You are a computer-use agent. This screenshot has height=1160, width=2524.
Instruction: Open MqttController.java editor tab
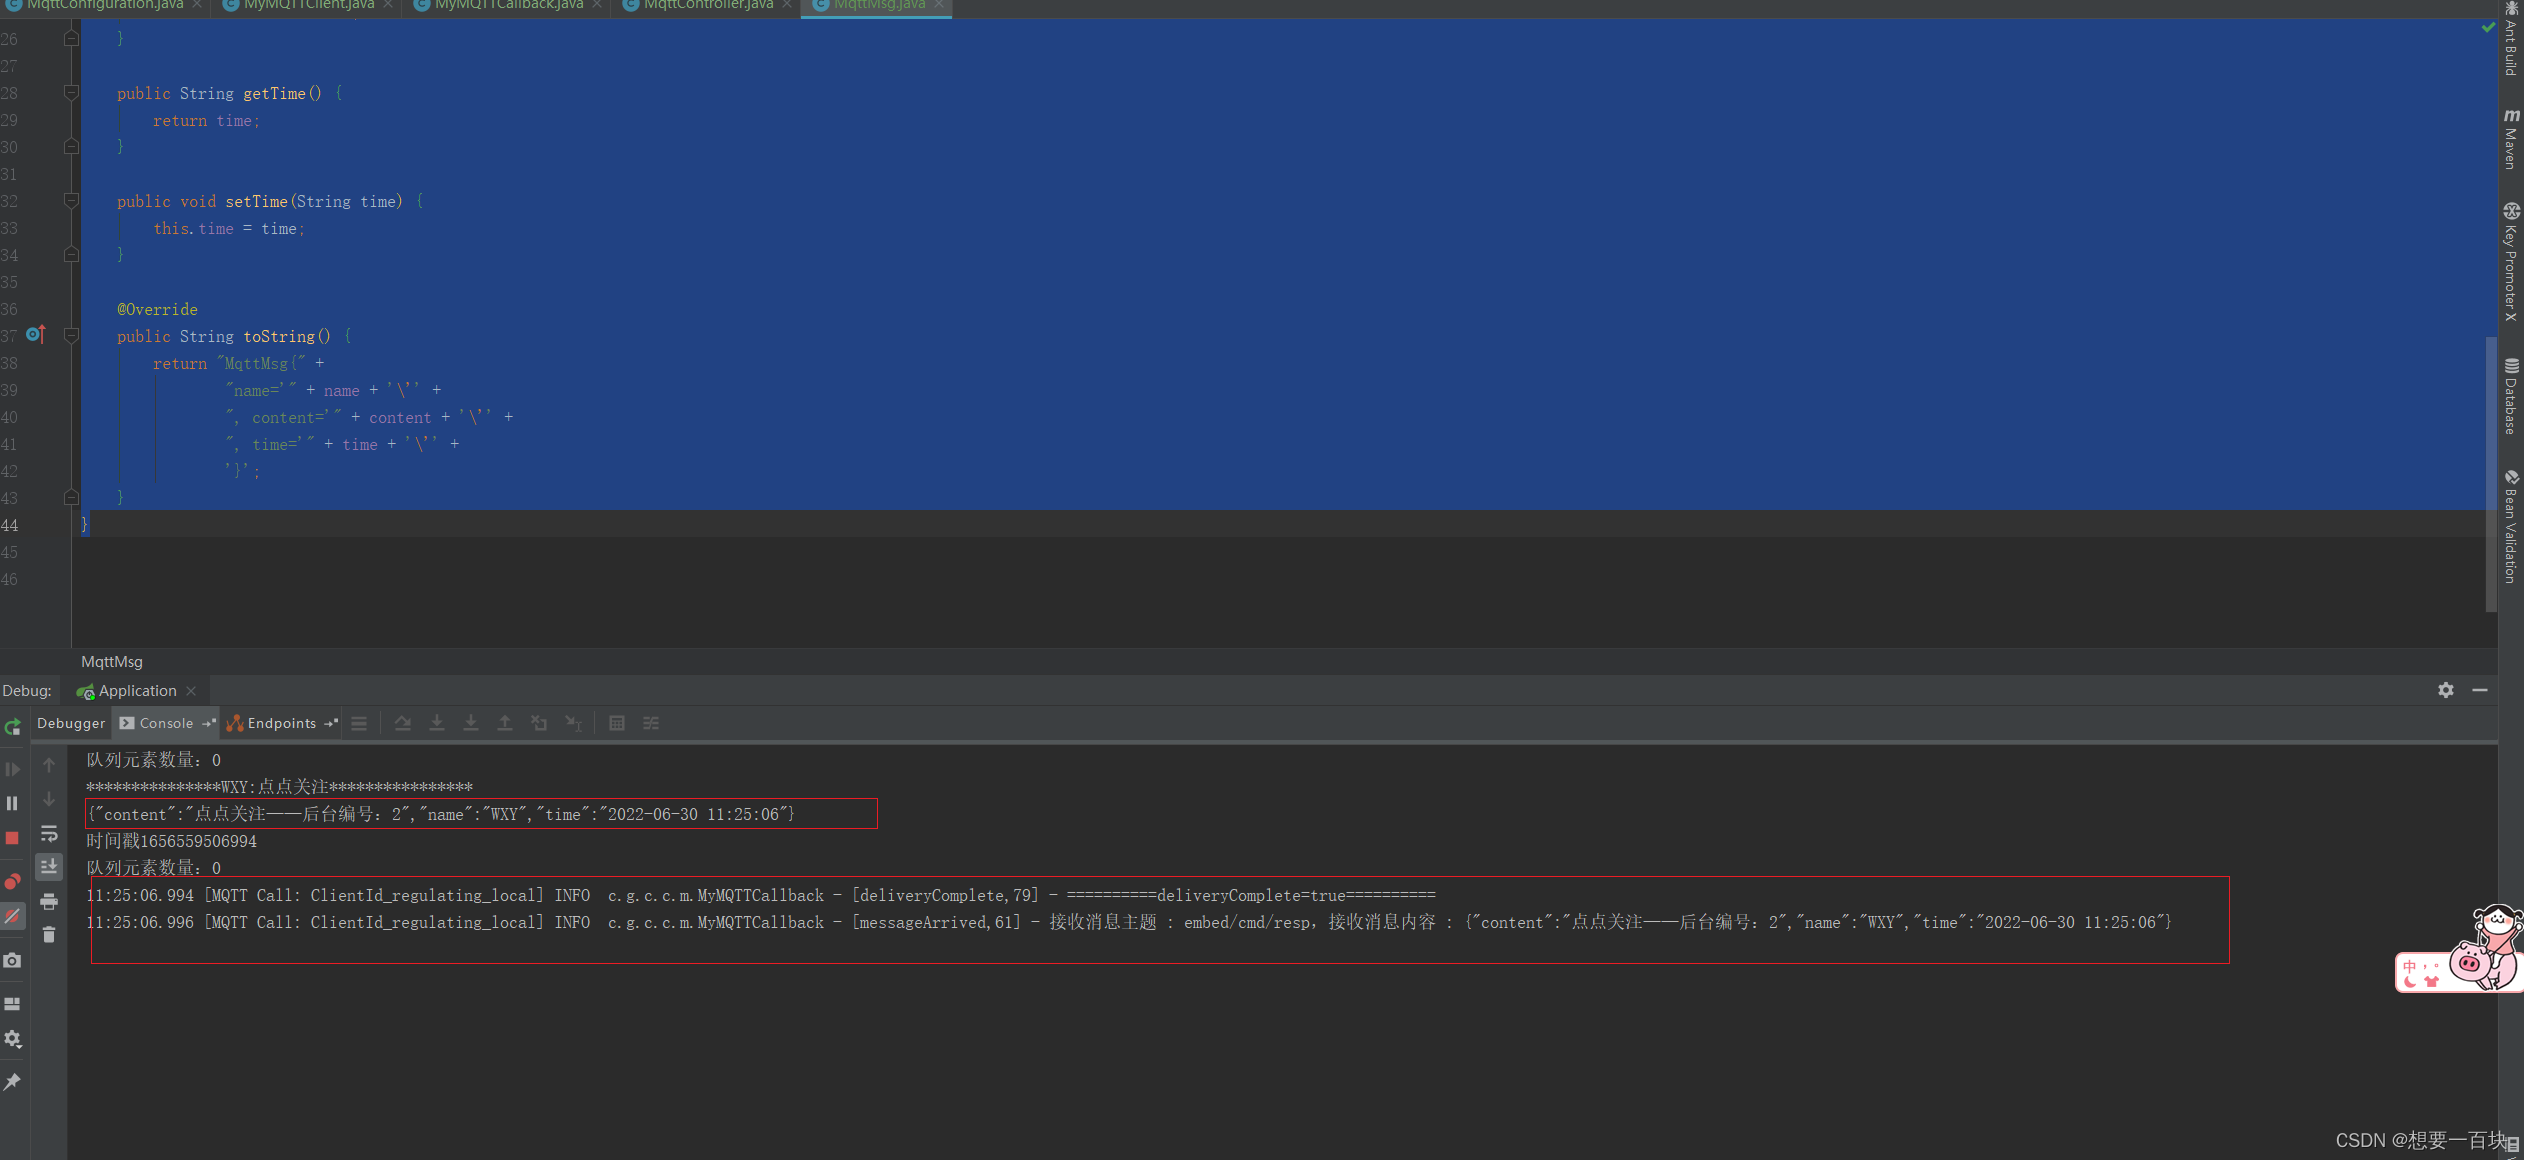[x=708, y=6]
